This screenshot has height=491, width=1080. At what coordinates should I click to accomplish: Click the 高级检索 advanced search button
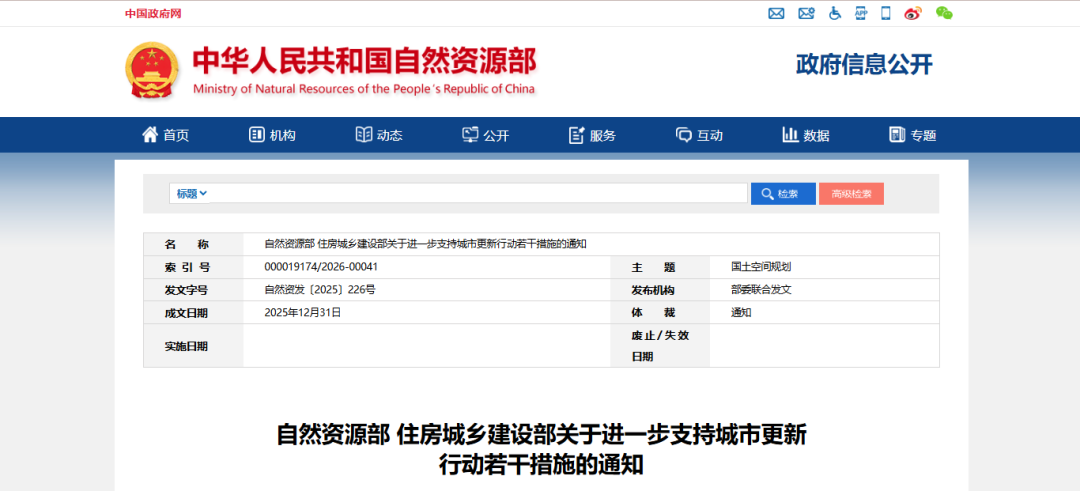tap(851, 194)
